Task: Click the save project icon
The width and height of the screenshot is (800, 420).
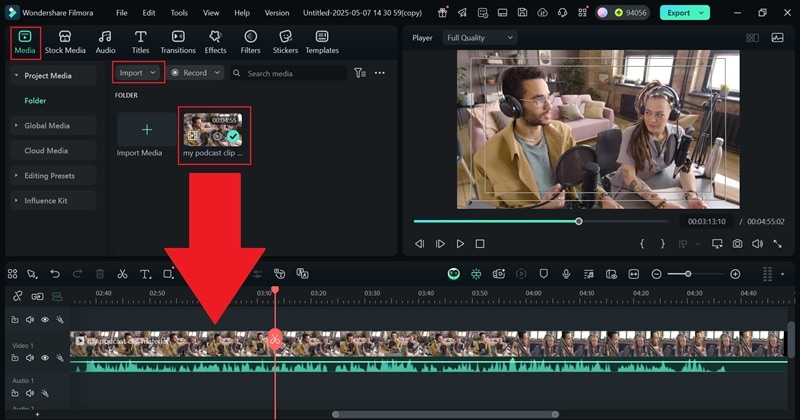Action: pos(522,13)
